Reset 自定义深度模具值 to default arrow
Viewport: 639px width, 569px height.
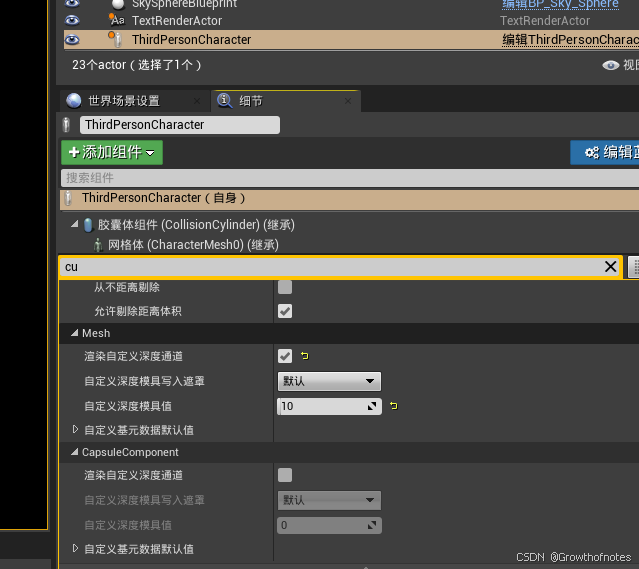(393, 406)
